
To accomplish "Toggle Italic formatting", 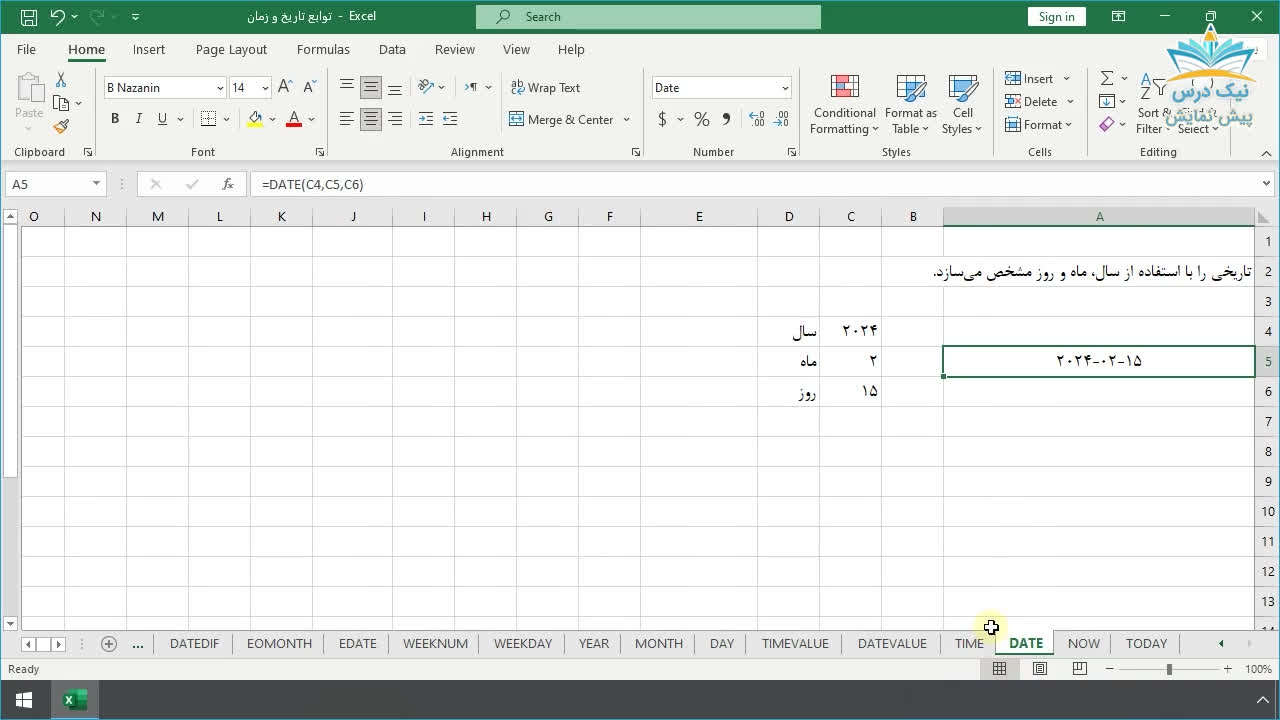I will [x=138, y=119].
